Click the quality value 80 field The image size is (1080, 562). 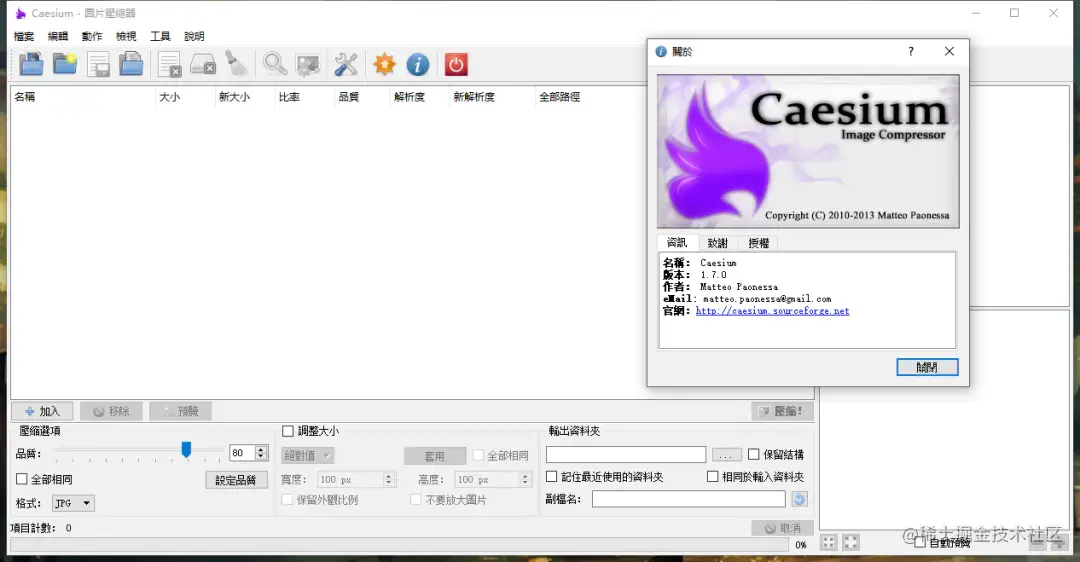click(x=242, y=452)
